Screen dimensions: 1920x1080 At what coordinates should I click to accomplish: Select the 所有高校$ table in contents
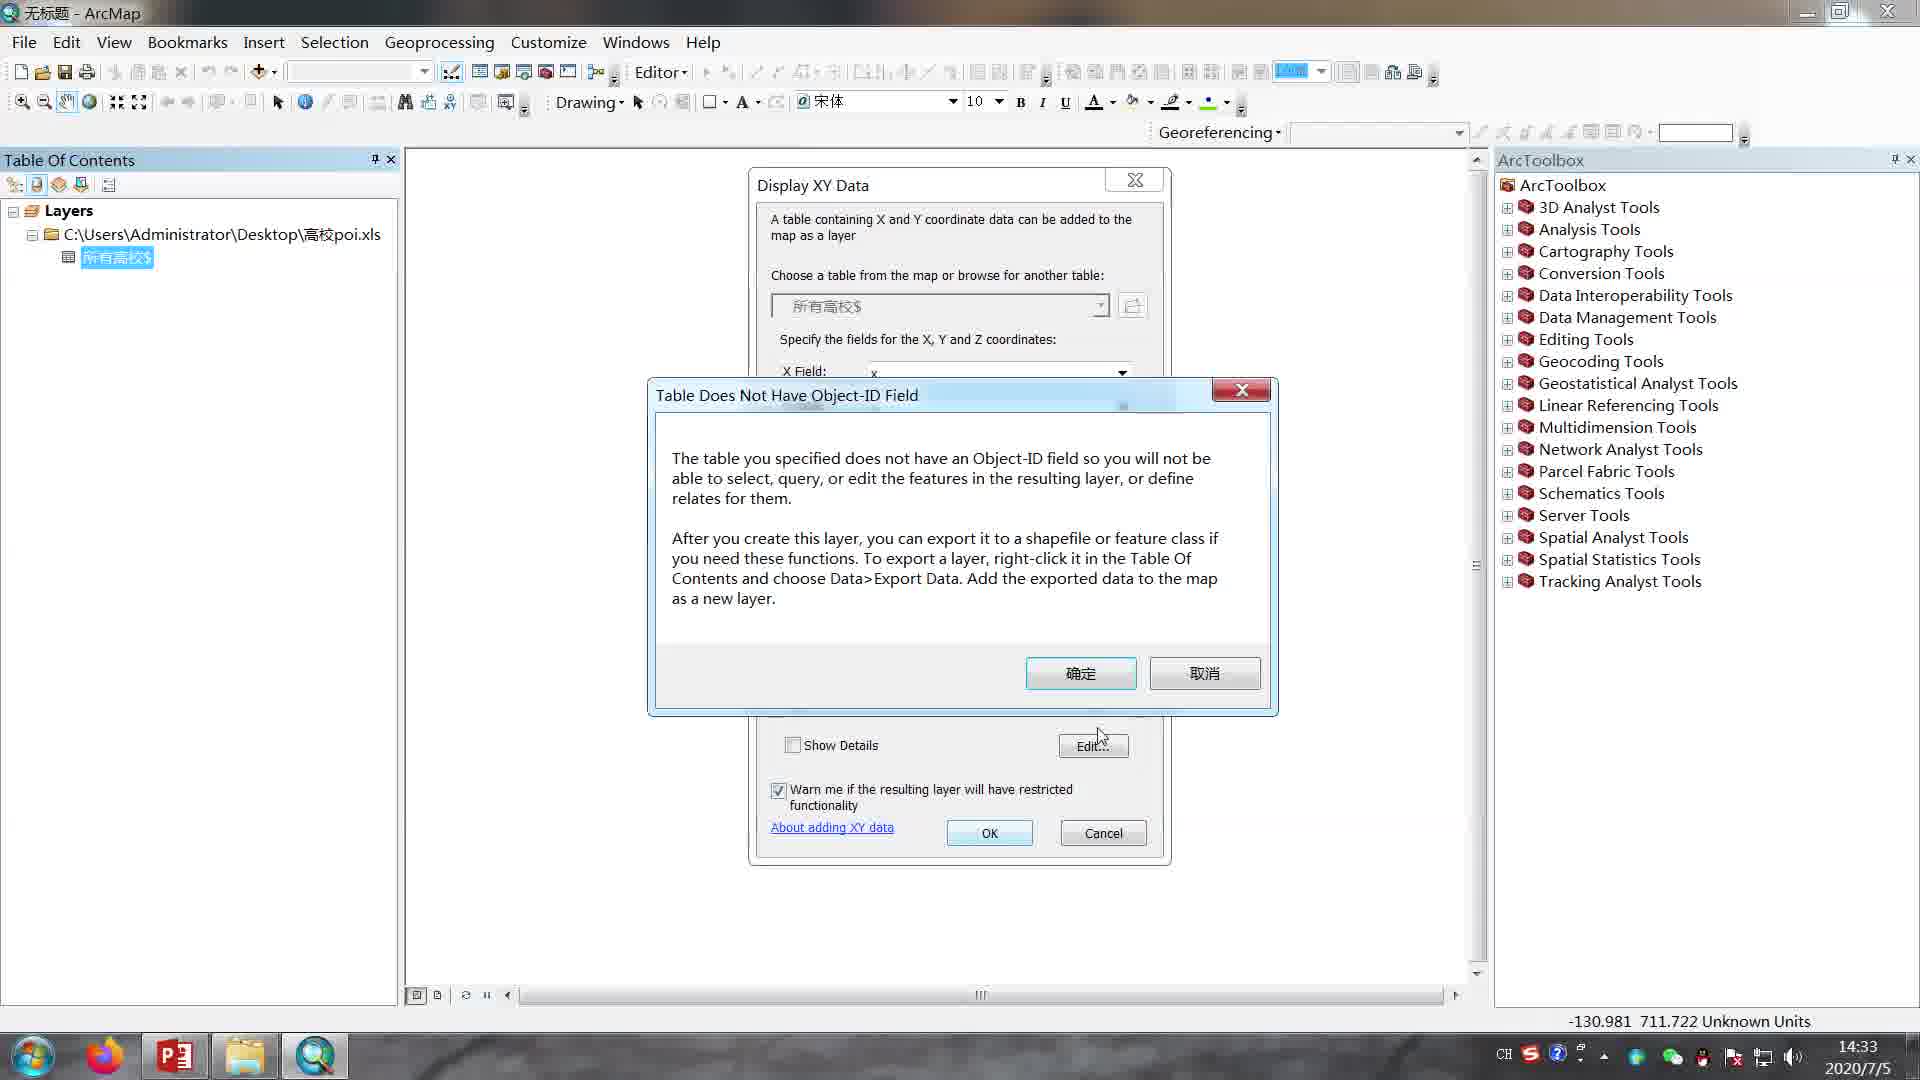117,258
